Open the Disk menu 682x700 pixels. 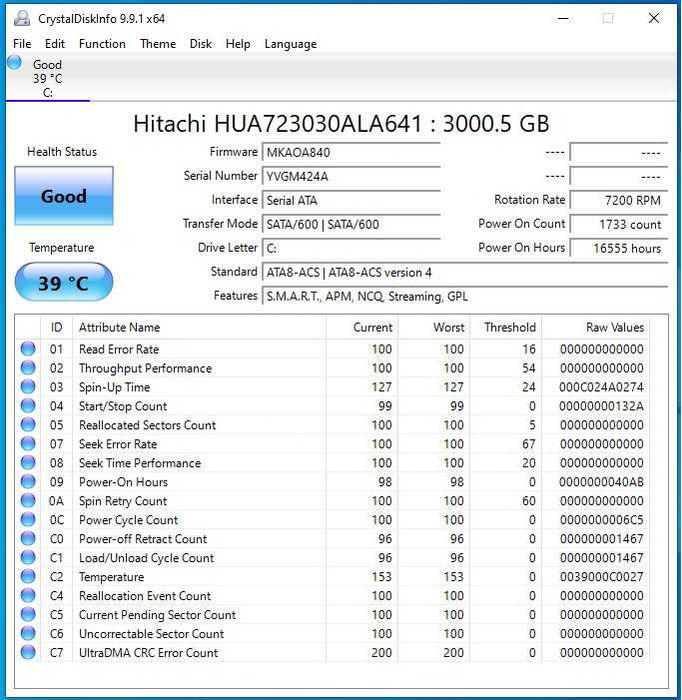point(200,44)
